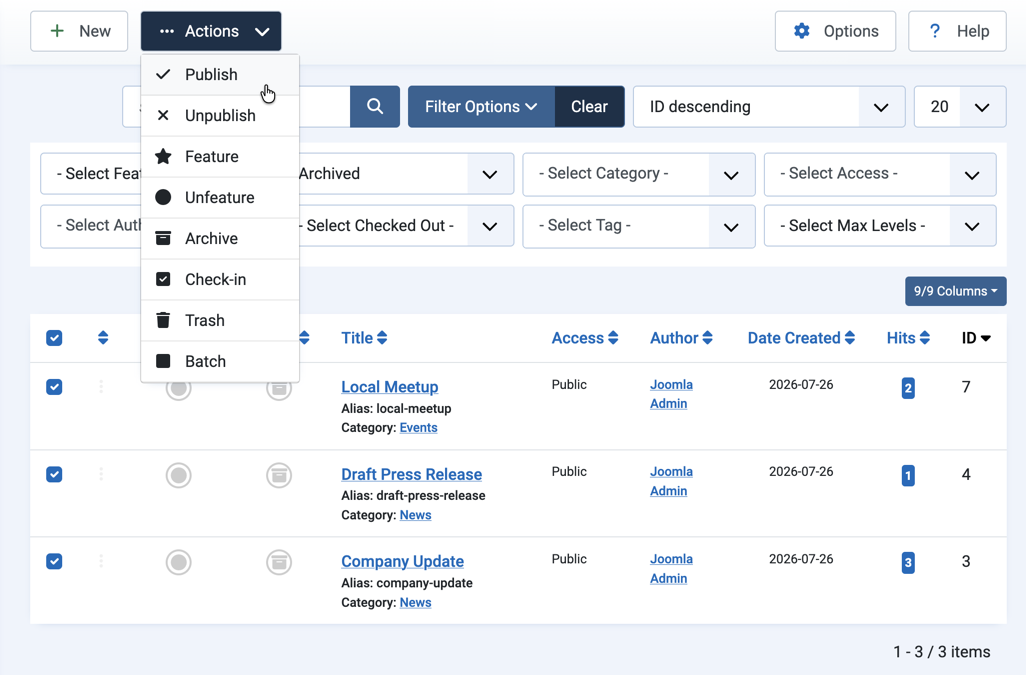Click hits badge 2 for Local Meetup
This screenshot has width=1026, height=675.
[908, 388]
